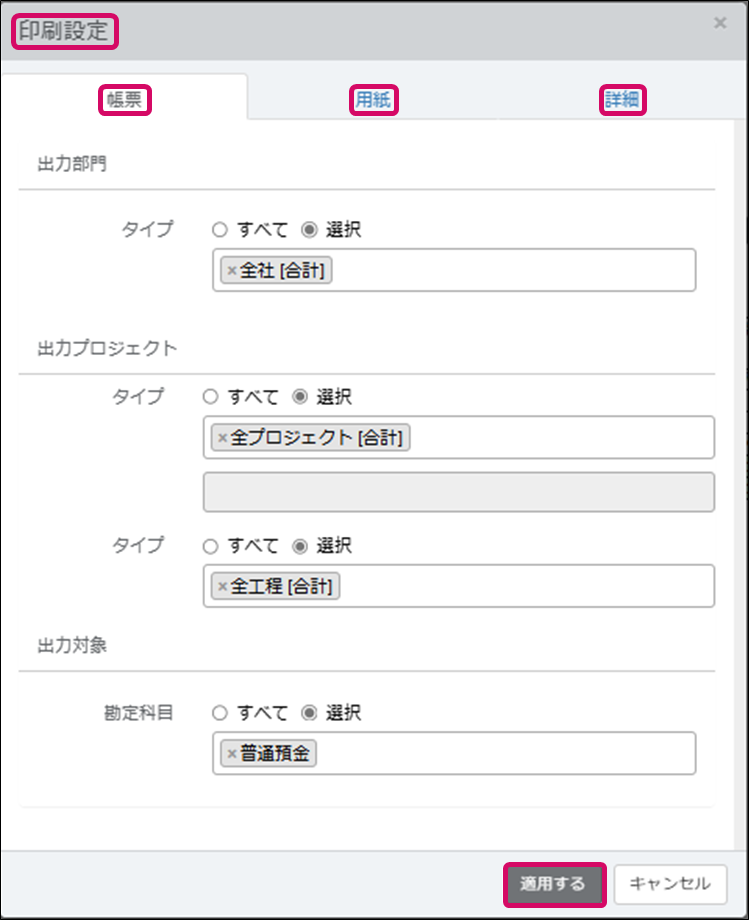Set 勘定科目 to すべて
Image resolution: width=749 pixels, height=920 pixels.
point(220,713)
